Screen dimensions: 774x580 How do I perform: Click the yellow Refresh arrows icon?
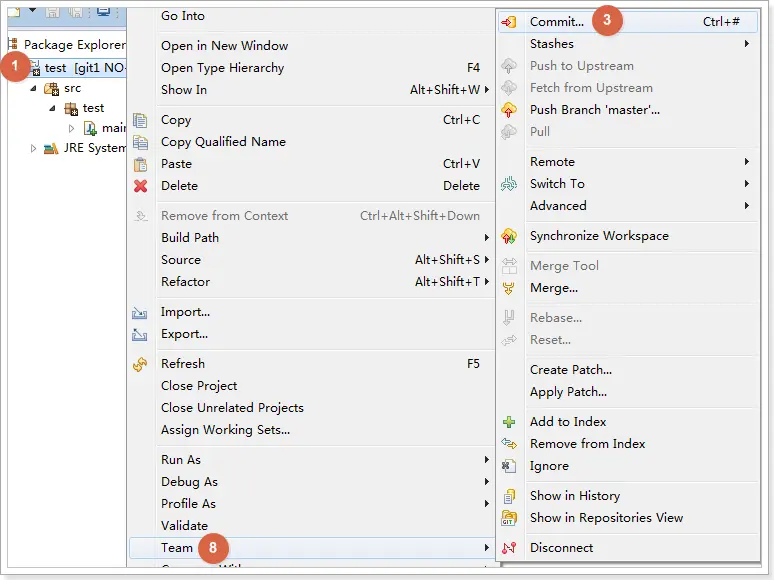(140, 364)
